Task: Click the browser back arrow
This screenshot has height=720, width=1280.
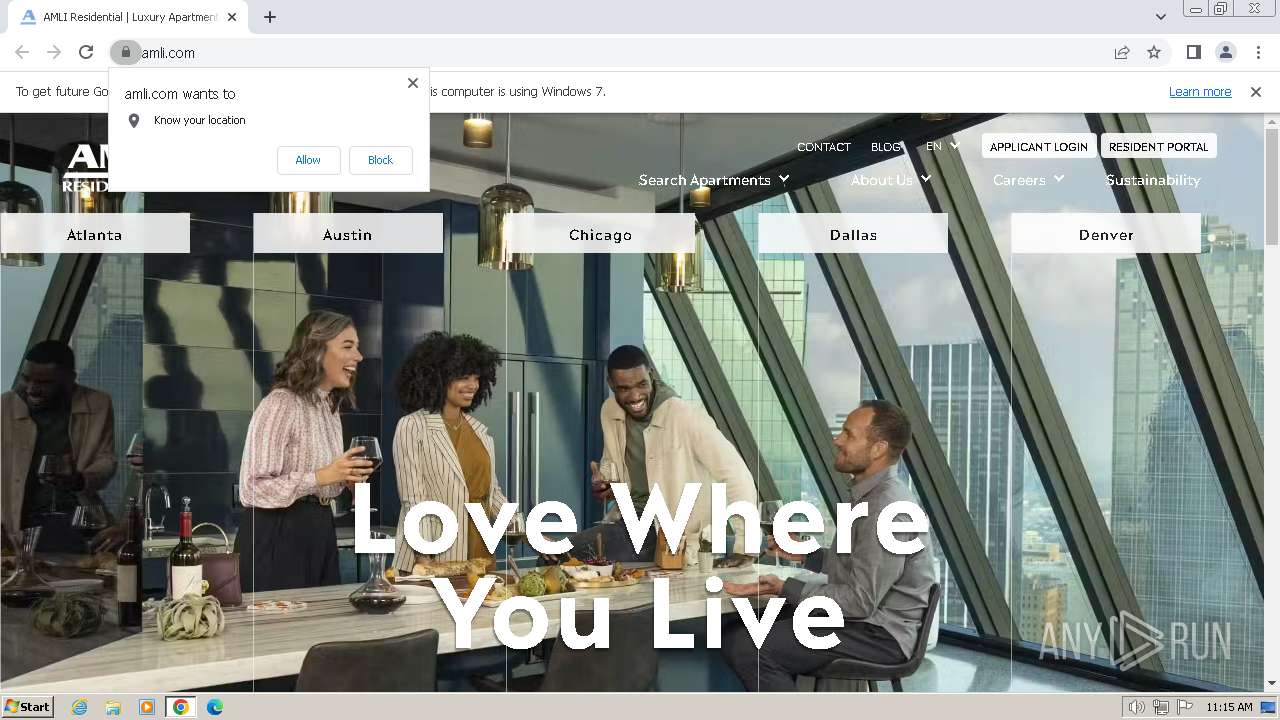Action: 22,52
